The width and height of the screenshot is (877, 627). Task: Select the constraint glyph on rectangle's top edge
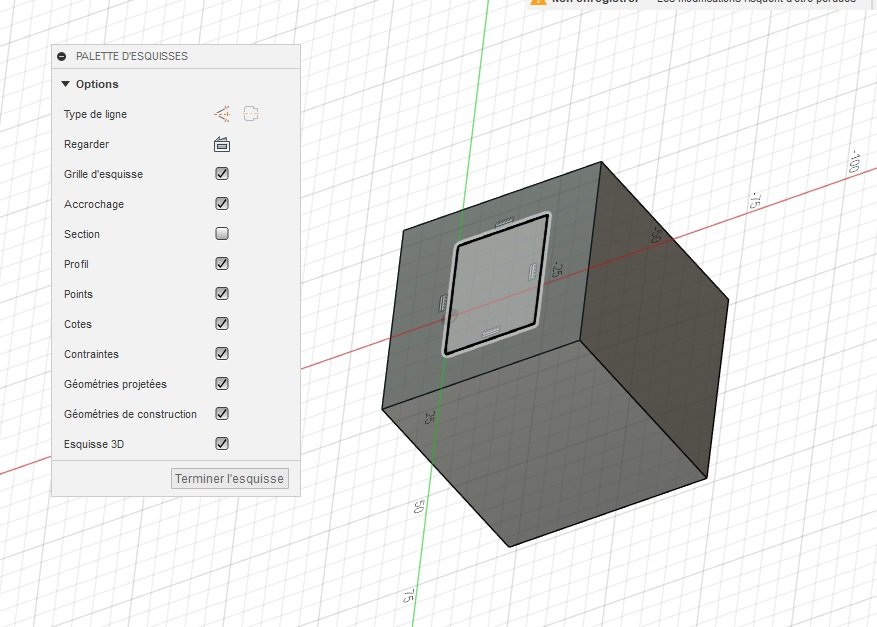(x=504, y=223)
